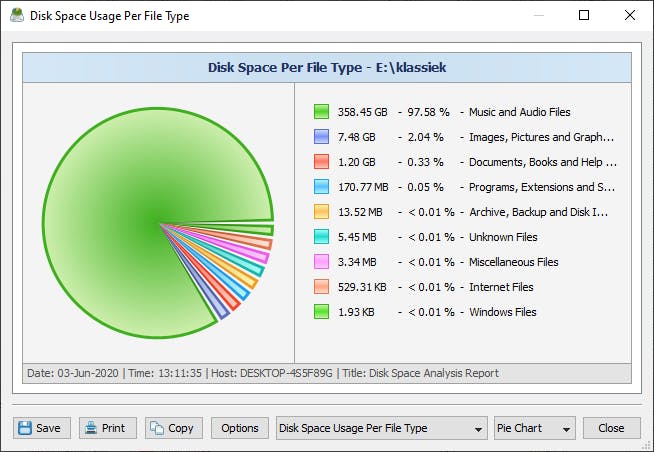Close the report with Close button
The image size is (654, 452).
(x=611, y=428)
